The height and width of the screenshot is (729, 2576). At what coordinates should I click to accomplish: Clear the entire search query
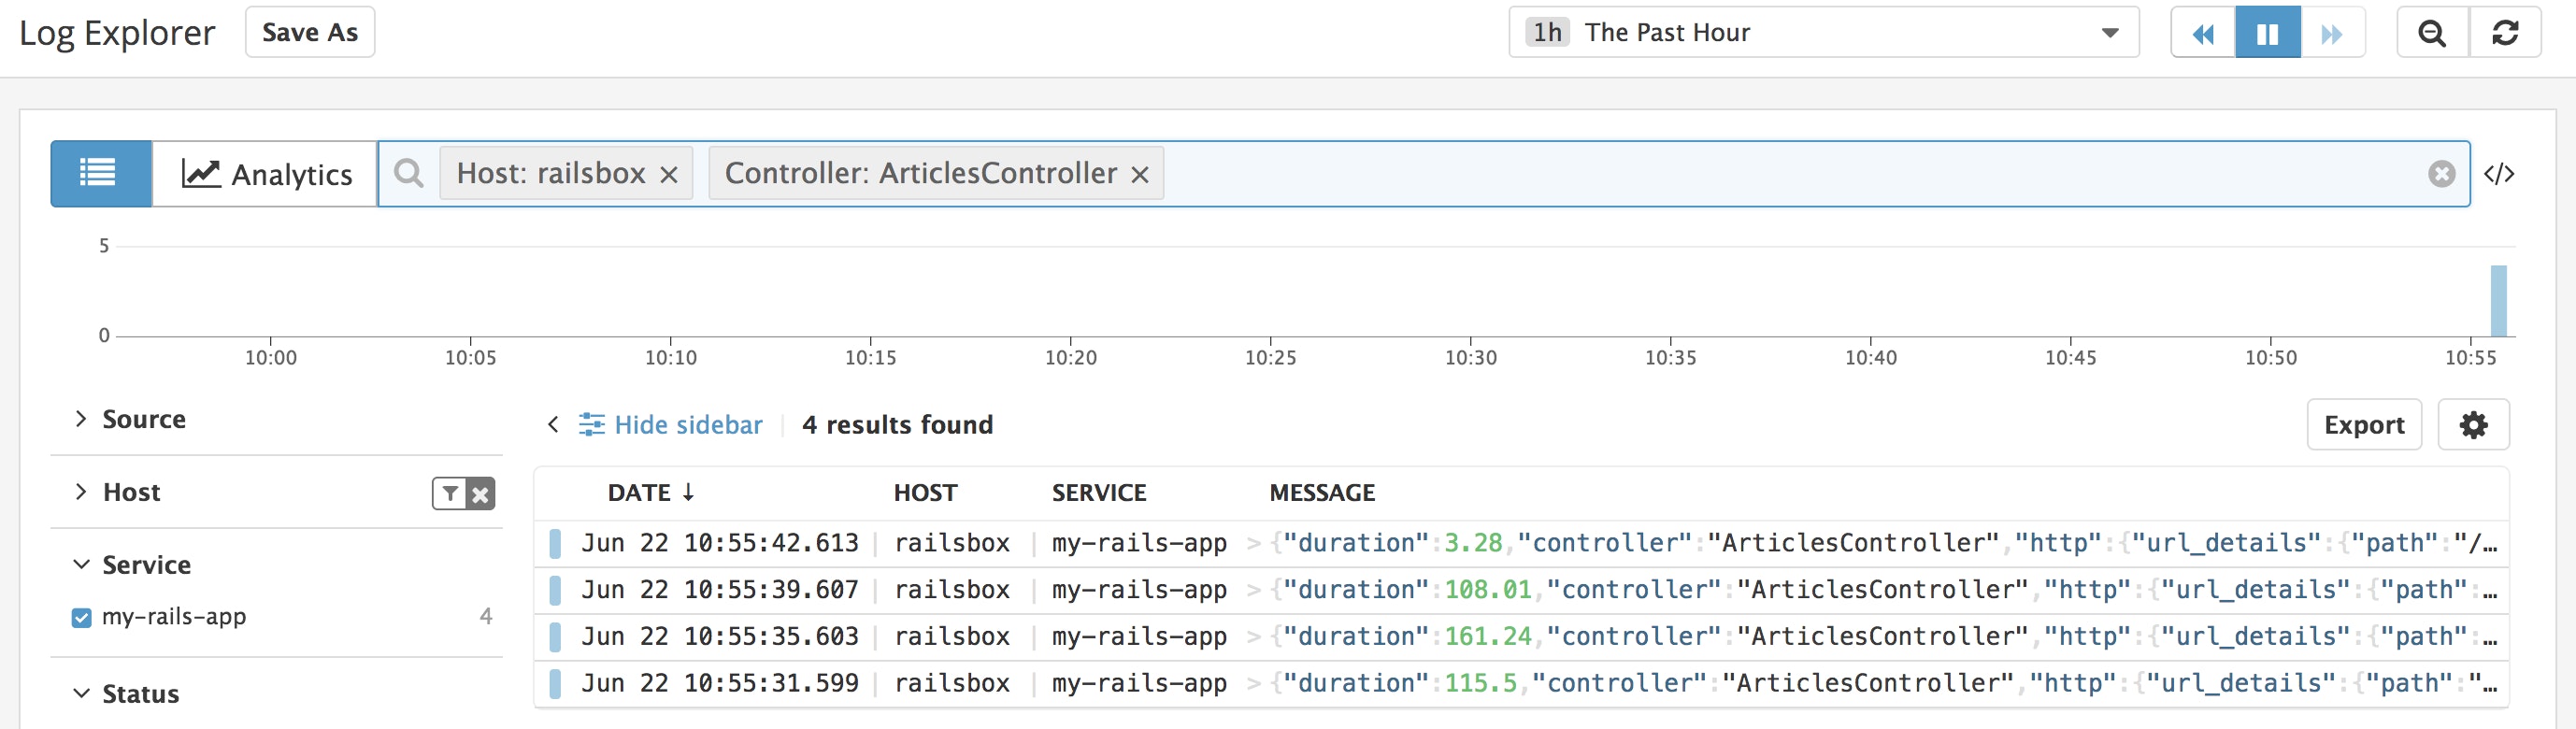pyautogui.click(x=2441, y=174)
